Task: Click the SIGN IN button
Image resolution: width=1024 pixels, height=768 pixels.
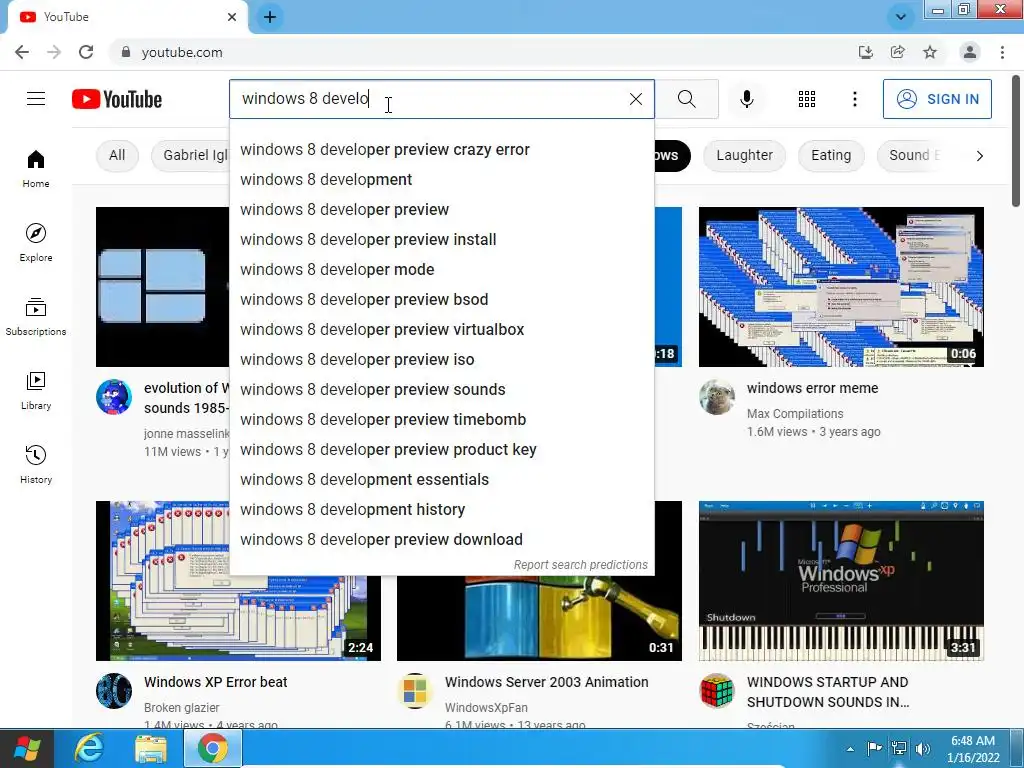Action: point(937,99)
